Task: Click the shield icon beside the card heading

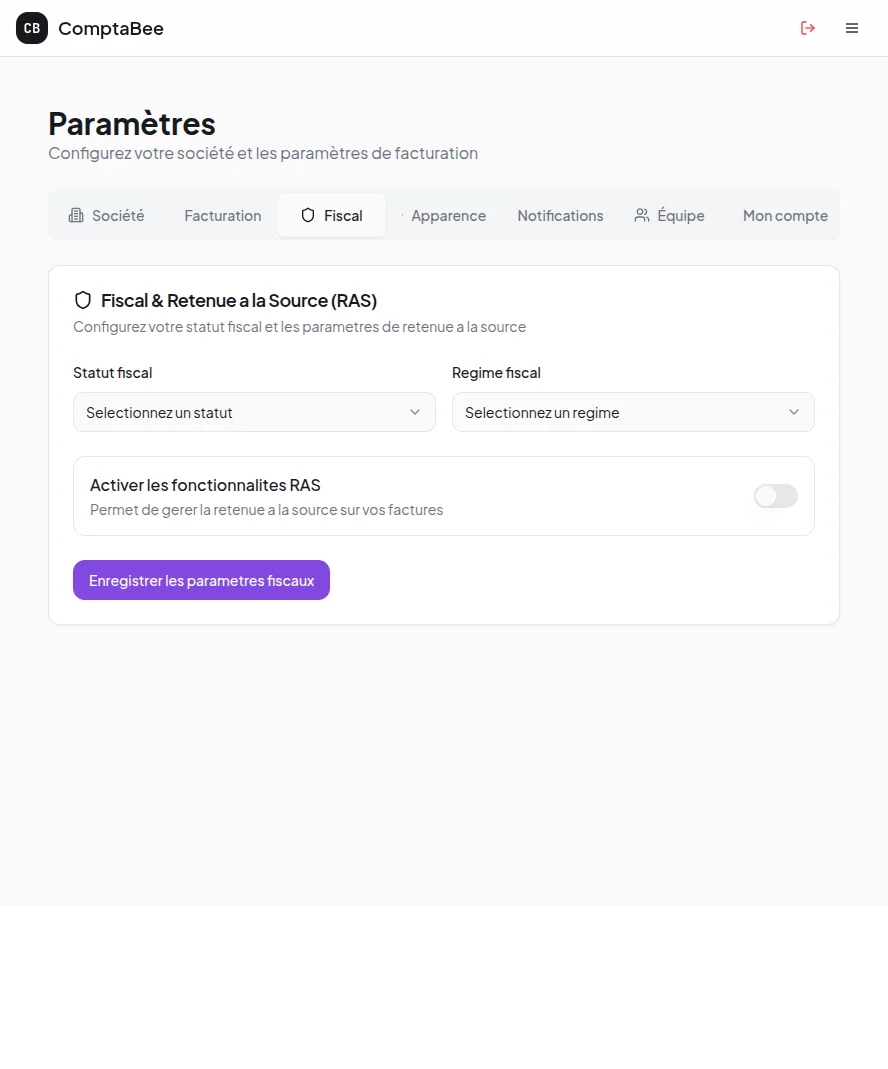Action: pos(83,300)
